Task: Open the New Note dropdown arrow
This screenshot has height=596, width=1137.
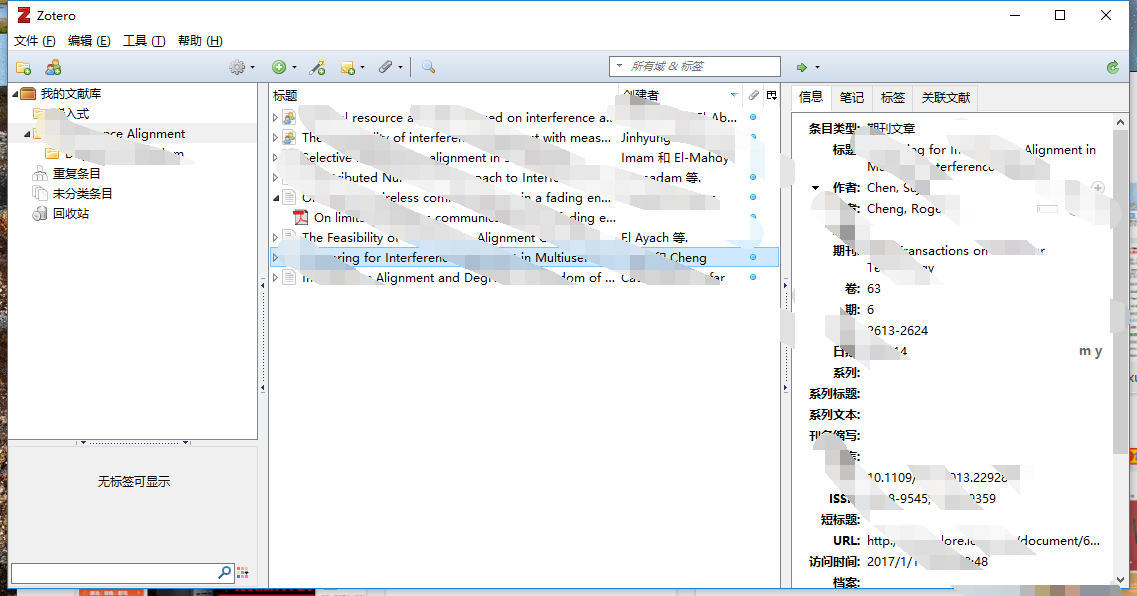Action: coord(363,67)
